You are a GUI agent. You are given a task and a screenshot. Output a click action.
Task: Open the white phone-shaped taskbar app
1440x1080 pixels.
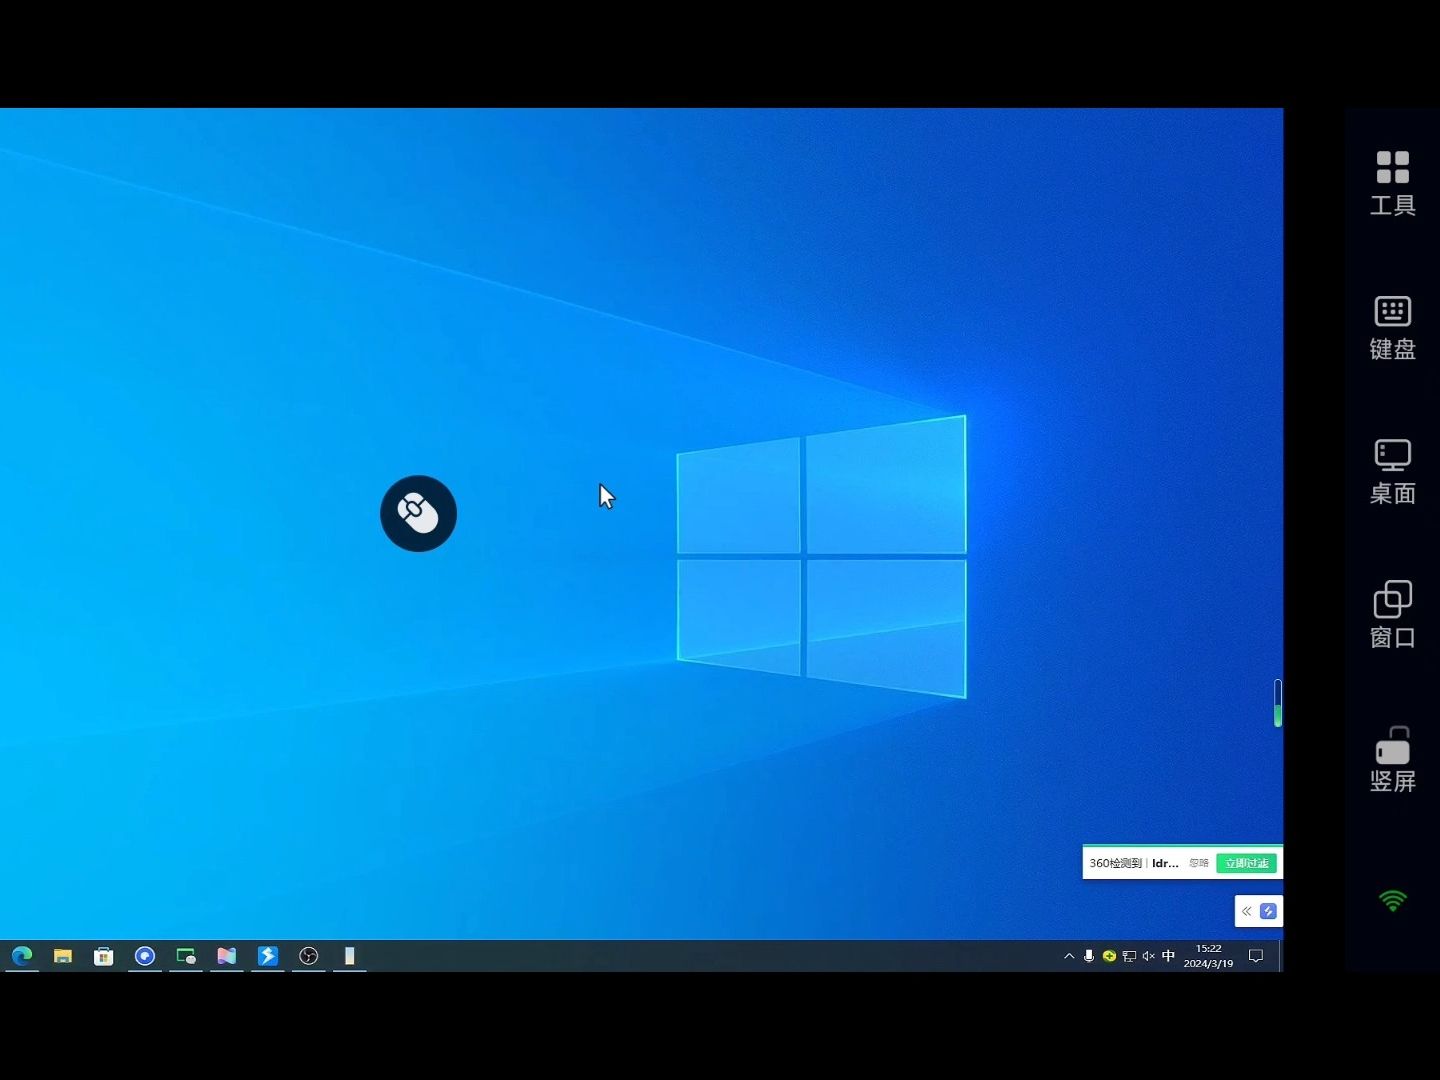350,956
